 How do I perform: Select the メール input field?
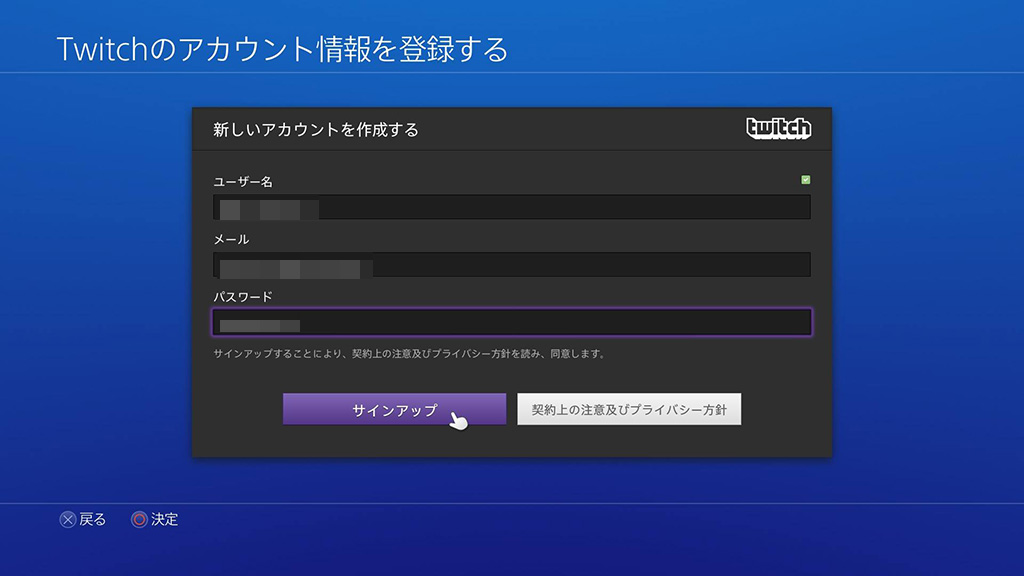coord(512,264)
